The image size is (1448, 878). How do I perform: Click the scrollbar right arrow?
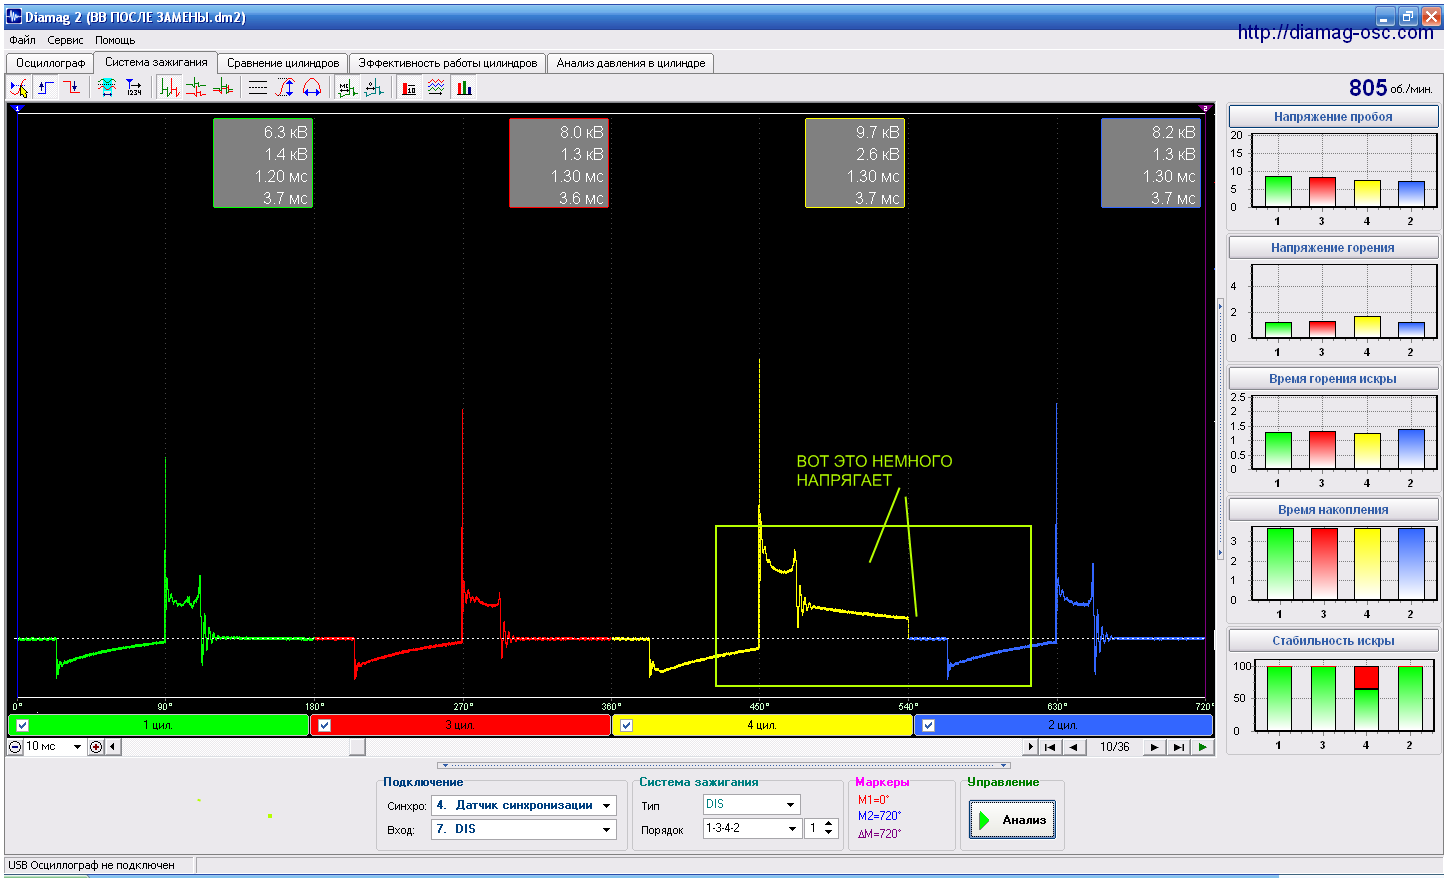pyautogui.click(x=1031, y=747)
